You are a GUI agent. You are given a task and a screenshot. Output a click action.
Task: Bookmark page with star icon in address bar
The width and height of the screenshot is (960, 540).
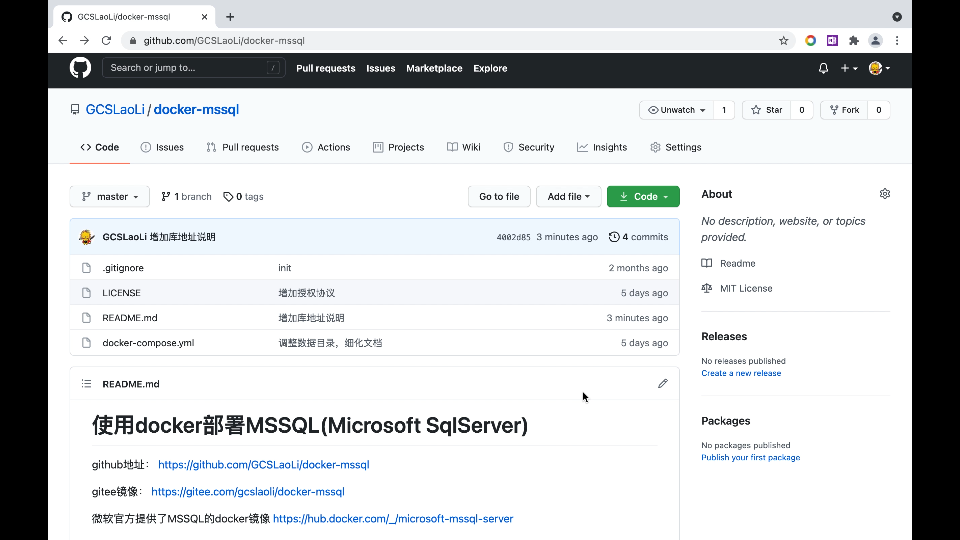click(784, 40)
